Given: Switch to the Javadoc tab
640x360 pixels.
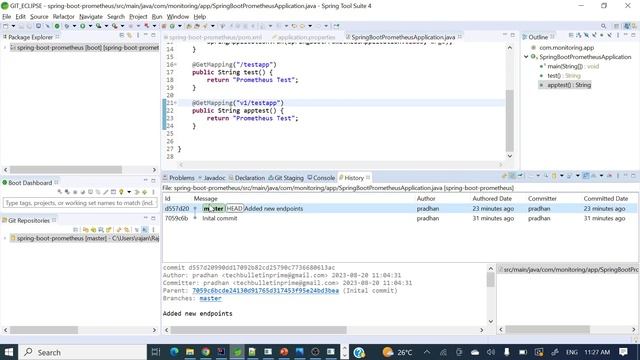Looking at the screenshot, I should (x=211, y=178).
